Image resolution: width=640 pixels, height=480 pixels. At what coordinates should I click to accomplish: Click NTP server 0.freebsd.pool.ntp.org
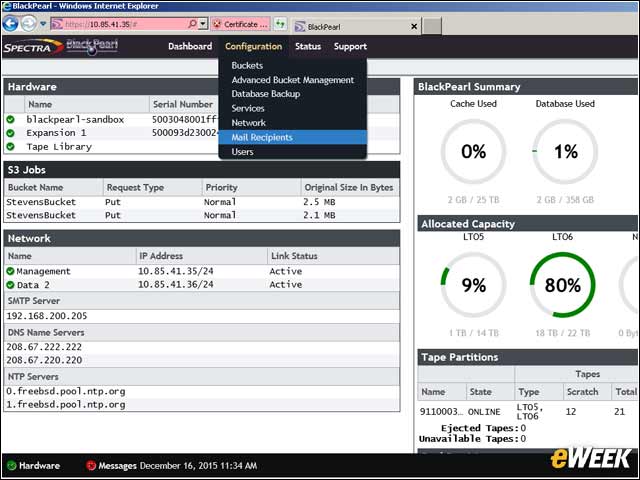click(66, 391)
